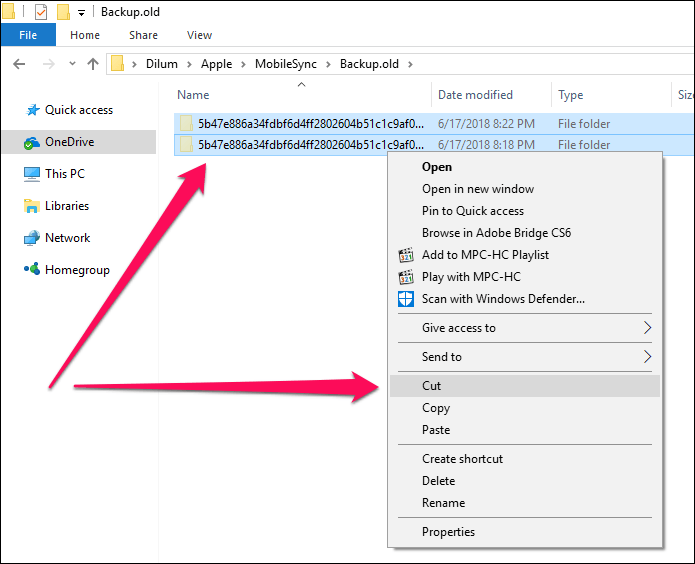Viewport: 695px width, 564px height.
Task: Select the folder modified at 8:18 PM
Action: 434,145
